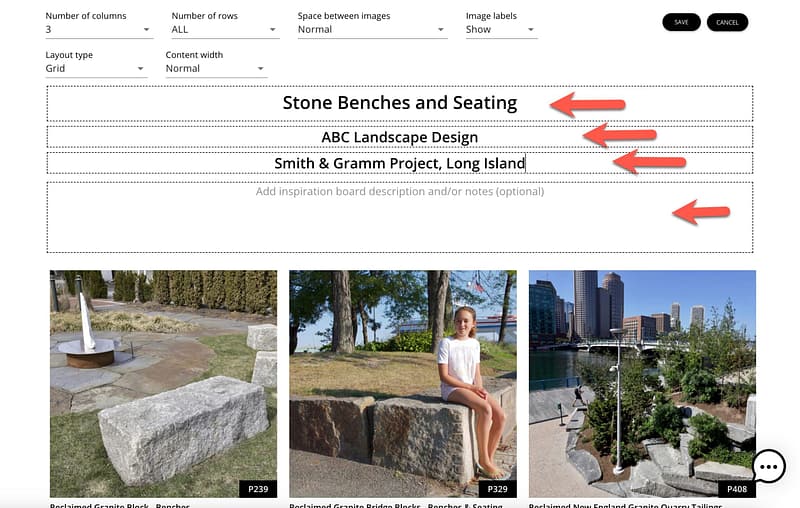Open the Number of columns dropdown
Screen dimensions: 800x508
[98, 30]
